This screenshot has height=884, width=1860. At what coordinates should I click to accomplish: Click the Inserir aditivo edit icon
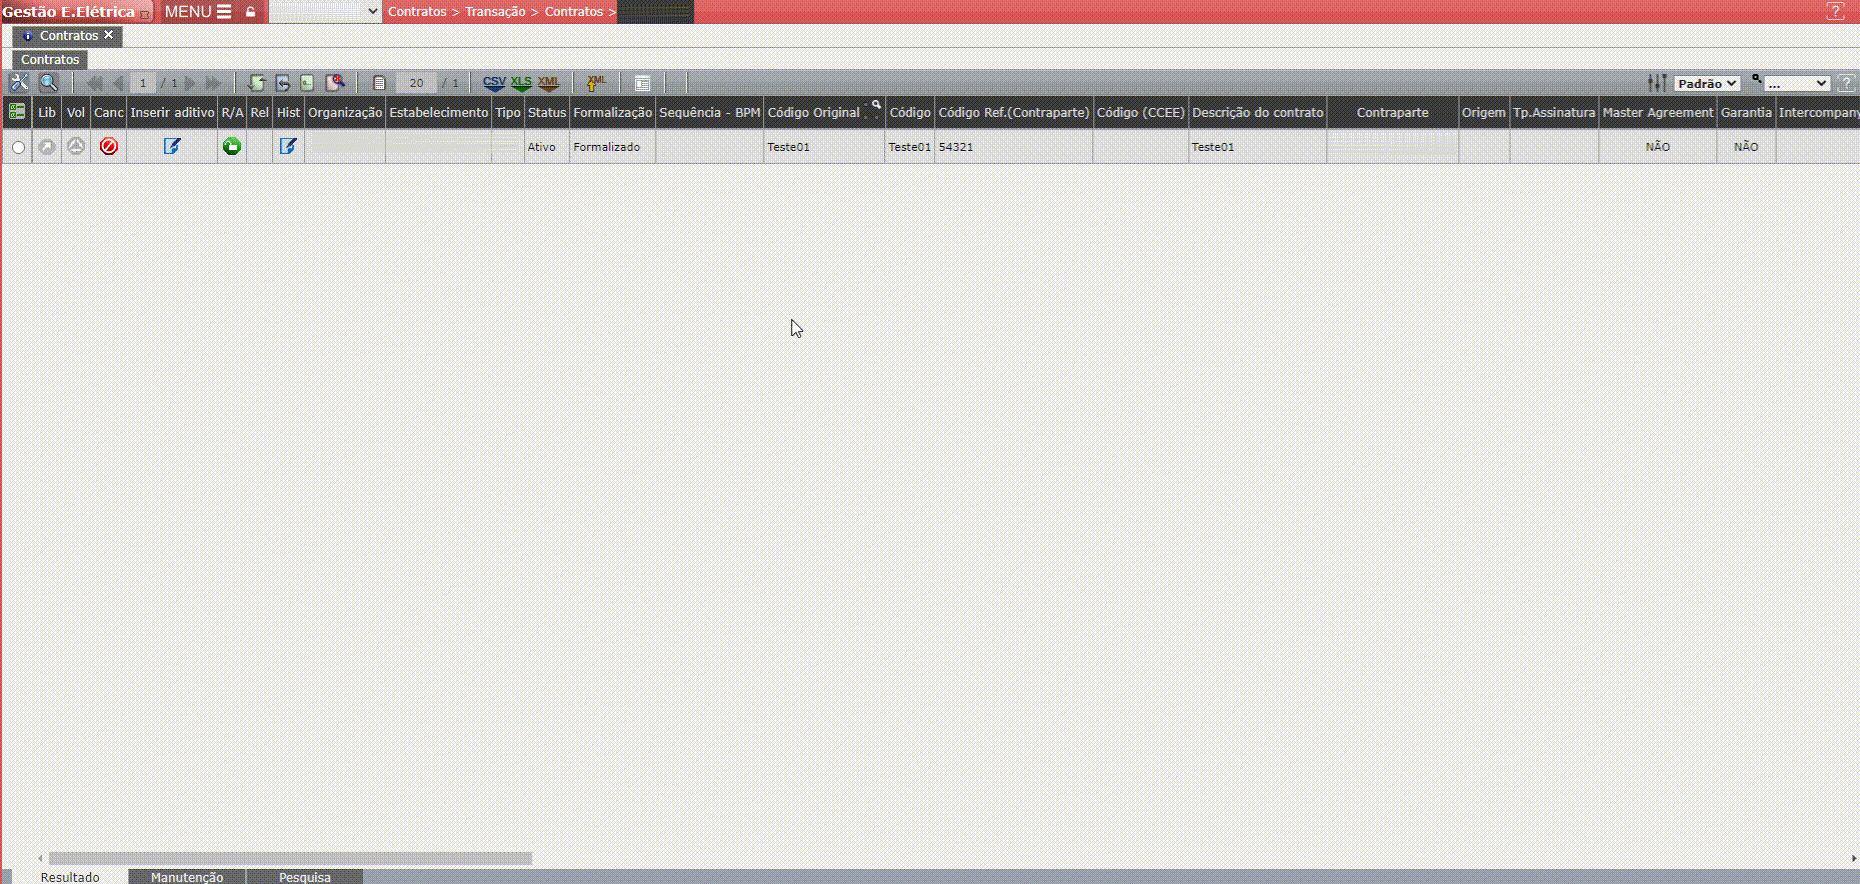pos(172,147)
